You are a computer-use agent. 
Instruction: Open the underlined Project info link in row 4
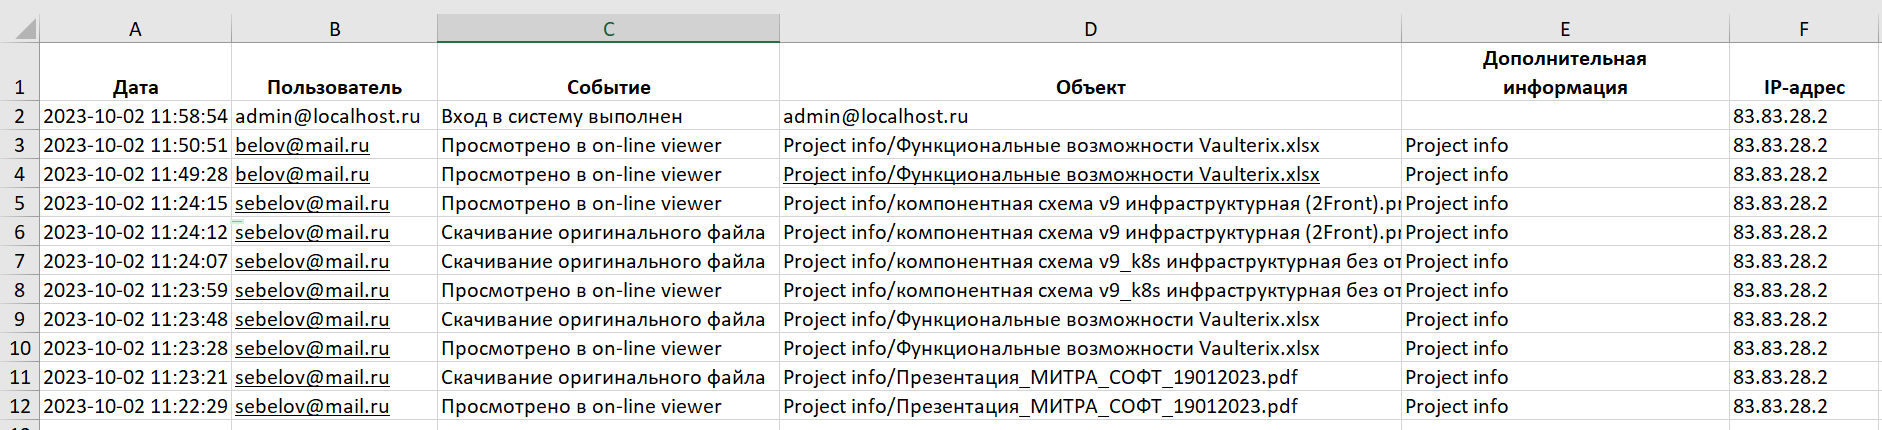tap(1050, 174)
